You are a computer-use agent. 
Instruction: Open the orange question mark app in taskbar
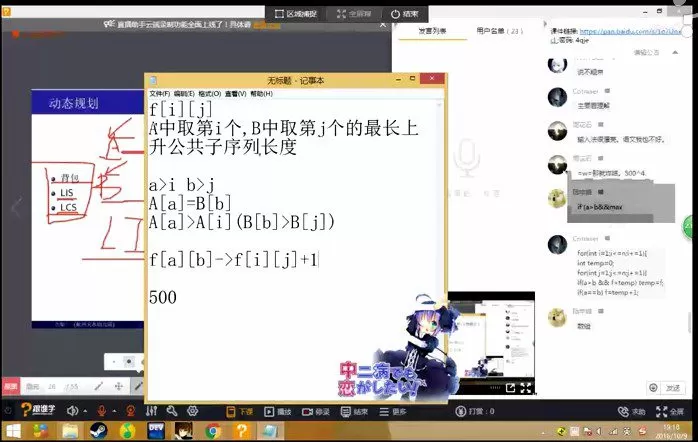tap(242, 430)
